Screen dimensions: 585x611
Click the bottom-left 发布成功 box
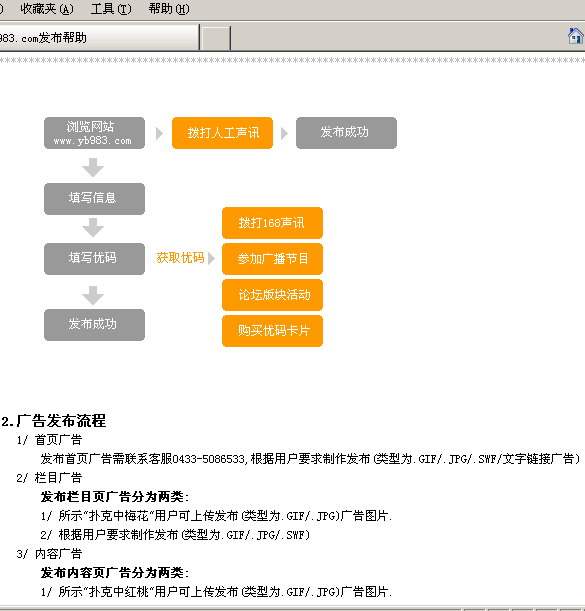[94, 325]
